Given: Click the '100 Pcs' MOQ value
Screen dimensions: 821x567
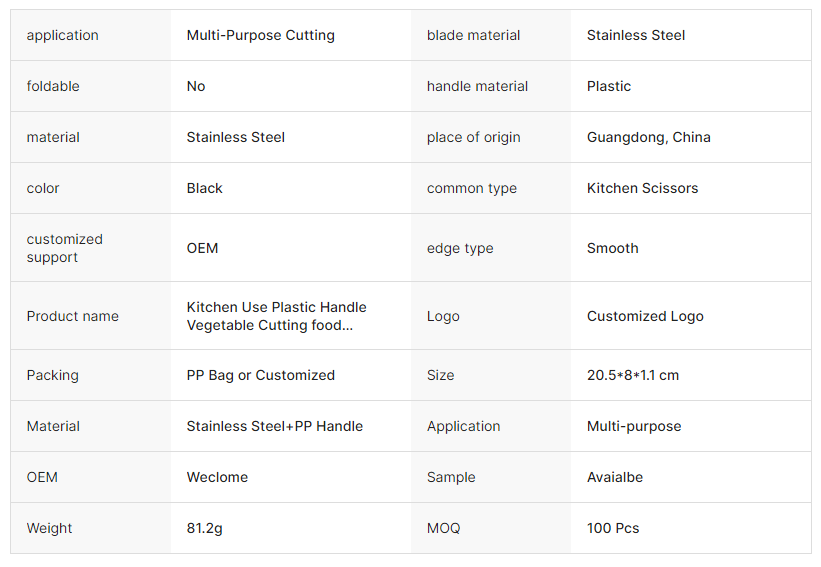Looking at the screenshot, I should [x=612, y=528].
